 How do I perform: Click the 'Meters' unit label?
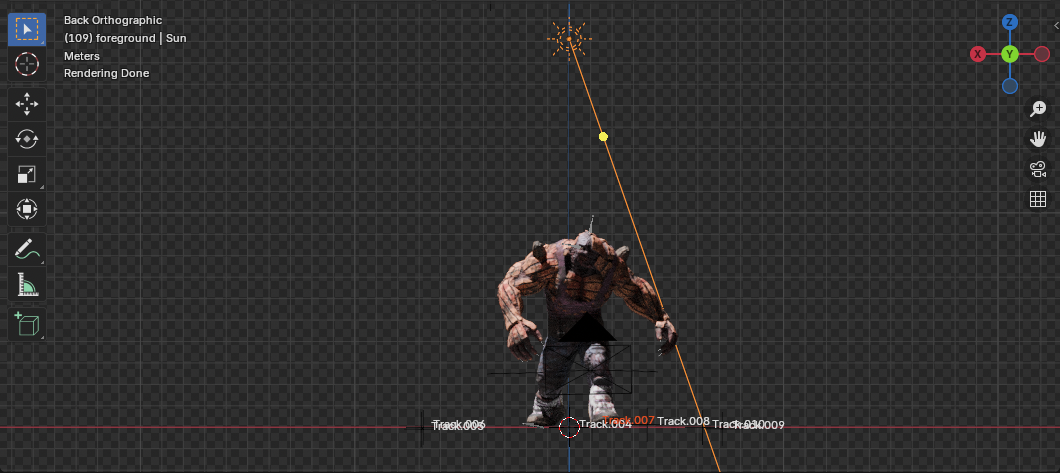[x=82, y=56]
